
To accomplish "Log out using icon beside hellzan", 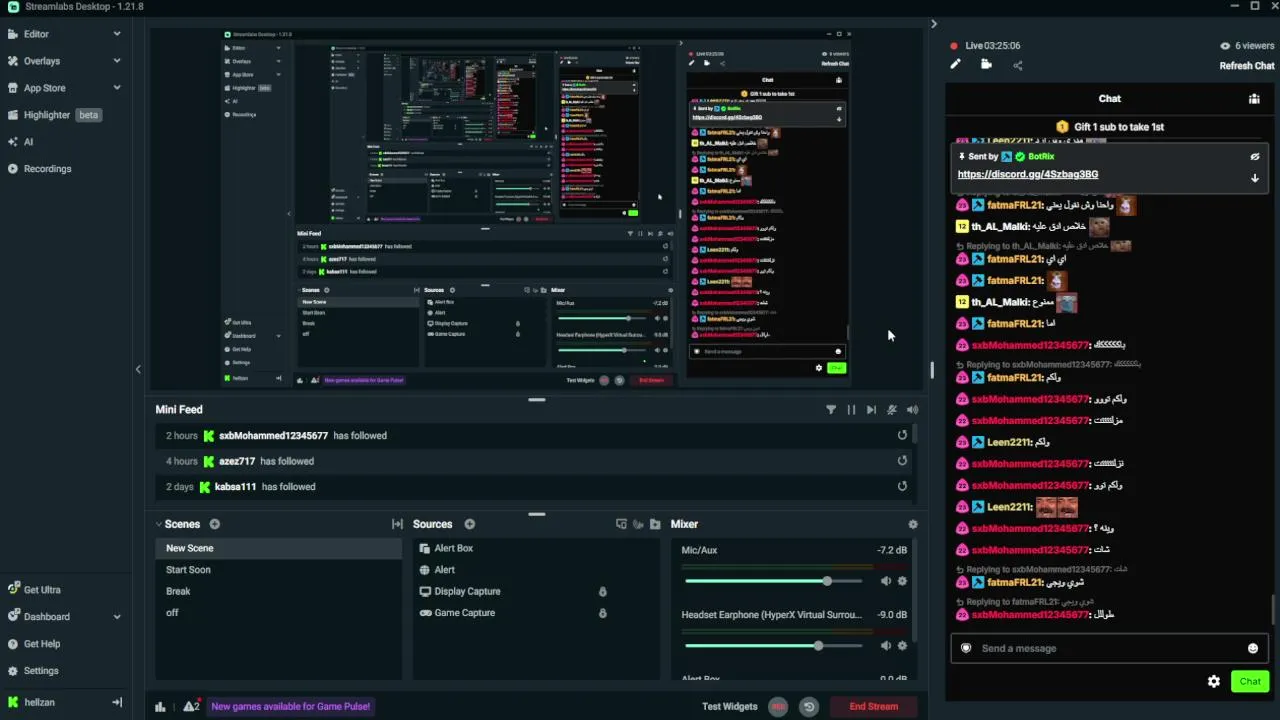I will [117, 702].
